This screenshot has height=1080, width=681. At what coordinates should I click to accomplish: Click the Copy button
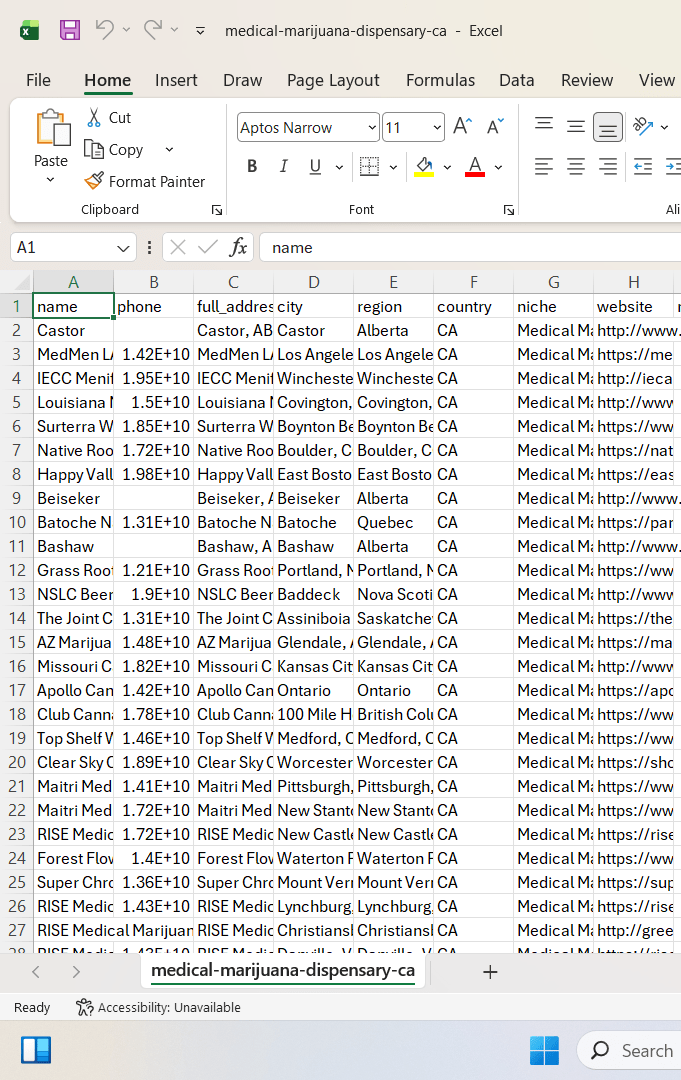(114, 149)
